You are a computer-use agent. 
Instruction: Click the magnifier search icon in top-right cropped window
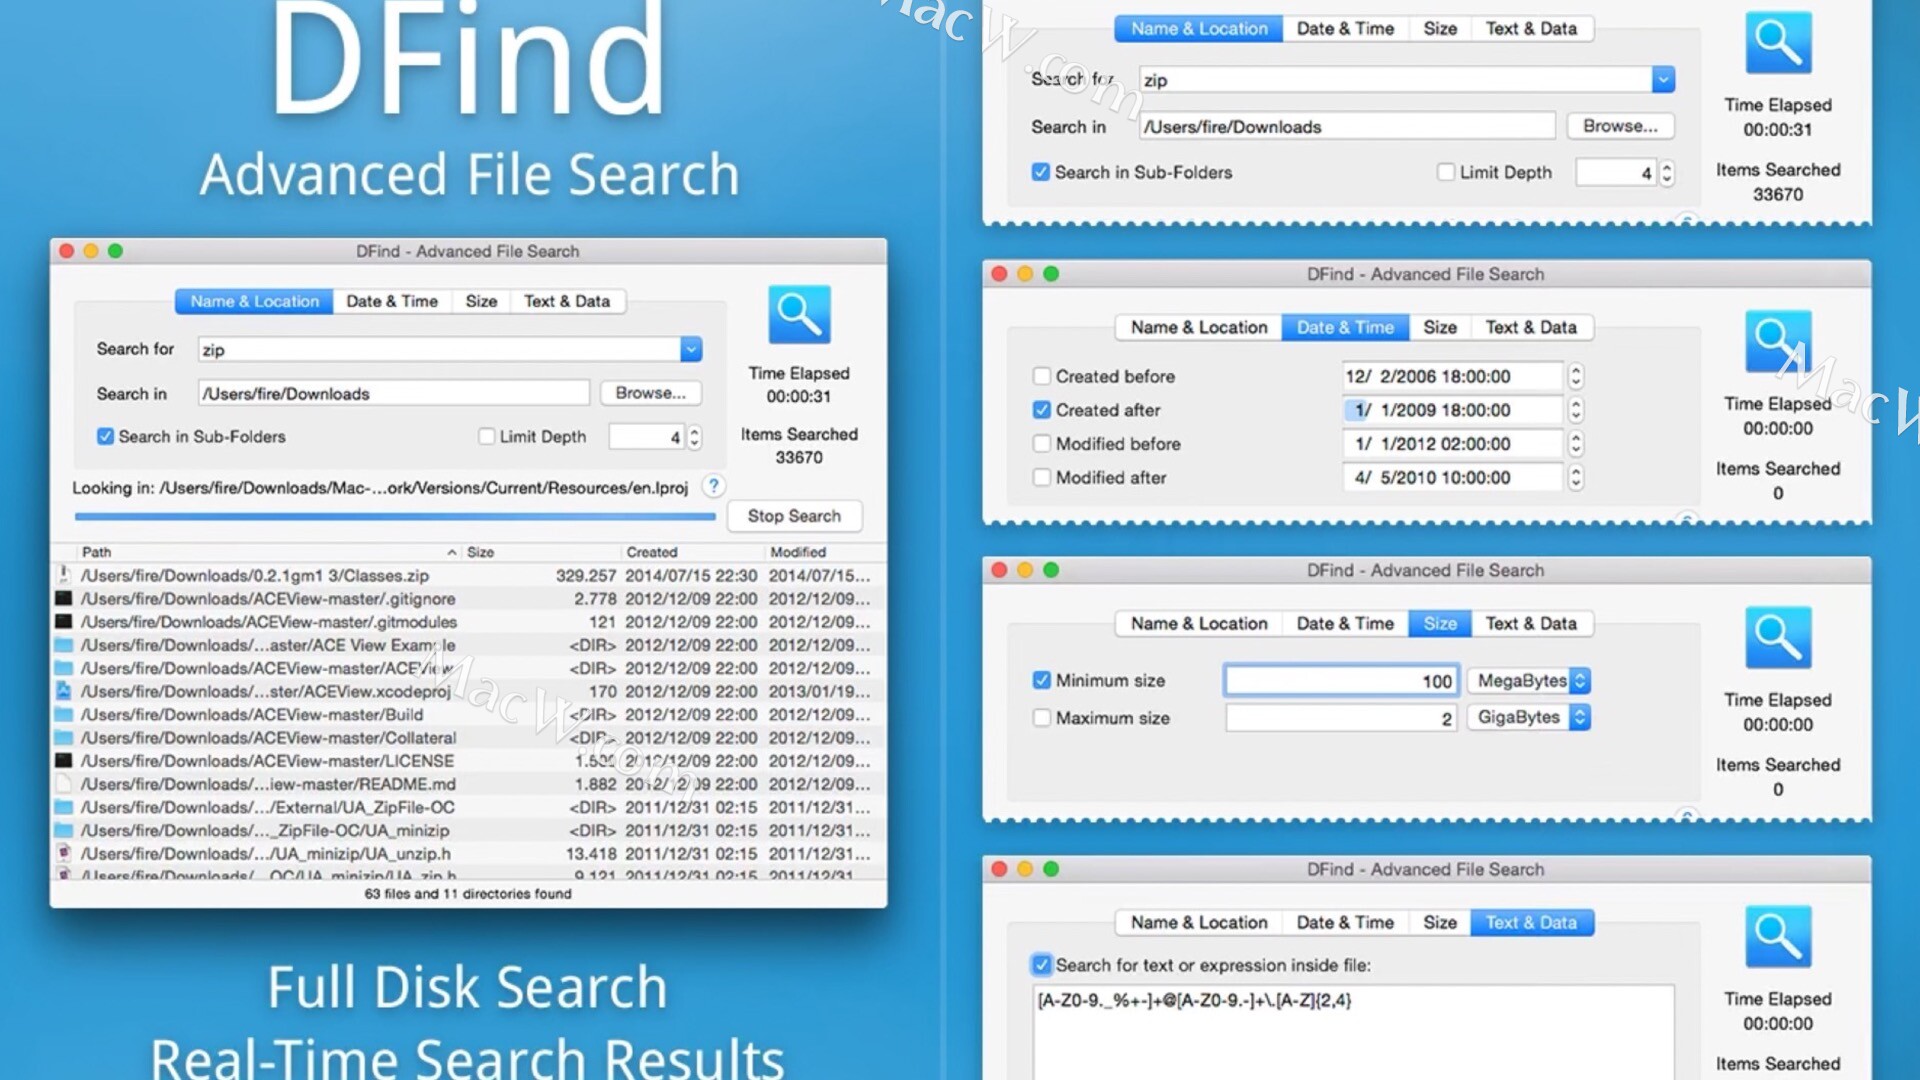tap(1778, 43)
